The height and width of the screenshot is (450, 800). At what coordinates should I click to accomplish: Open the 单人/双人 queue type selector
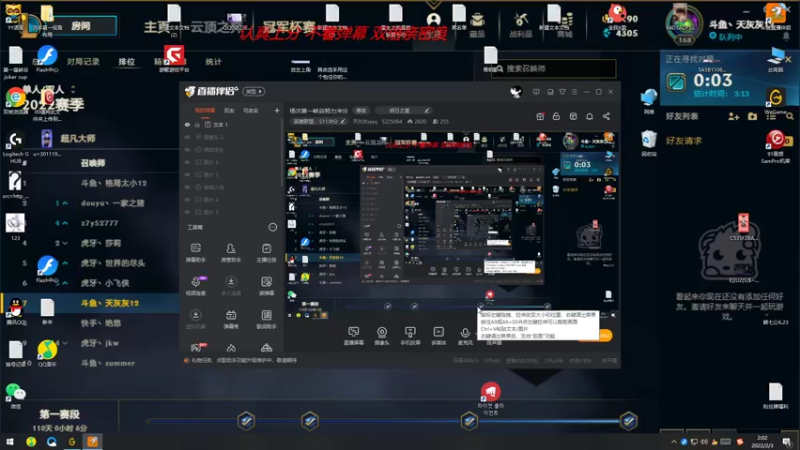click(x=49, y=89)
